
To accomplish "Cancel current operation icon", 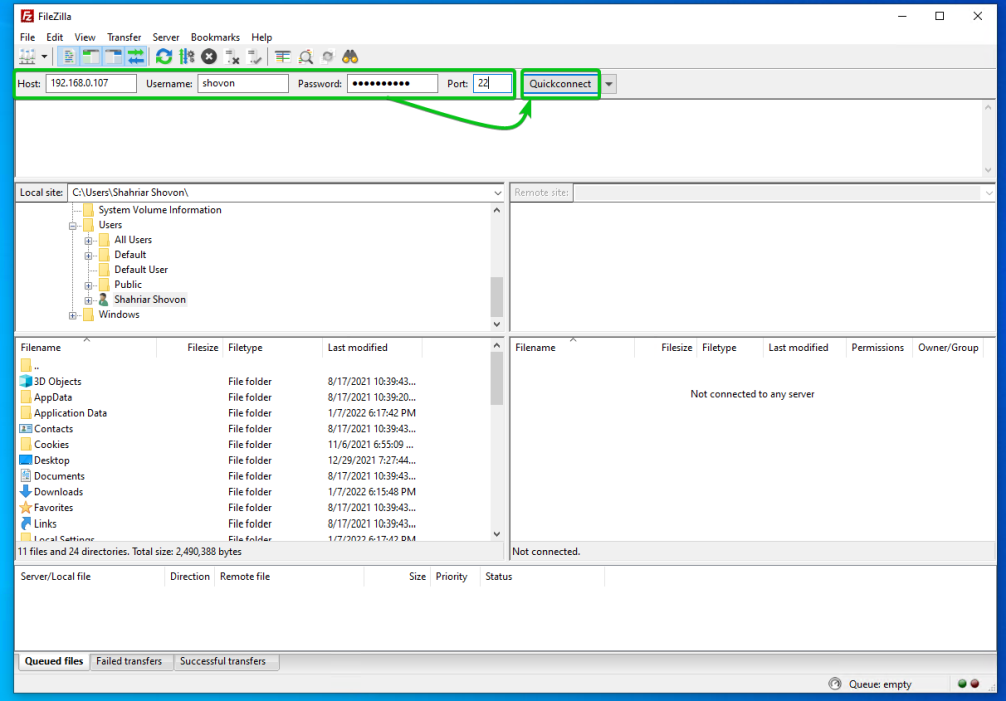I will 209,57.
